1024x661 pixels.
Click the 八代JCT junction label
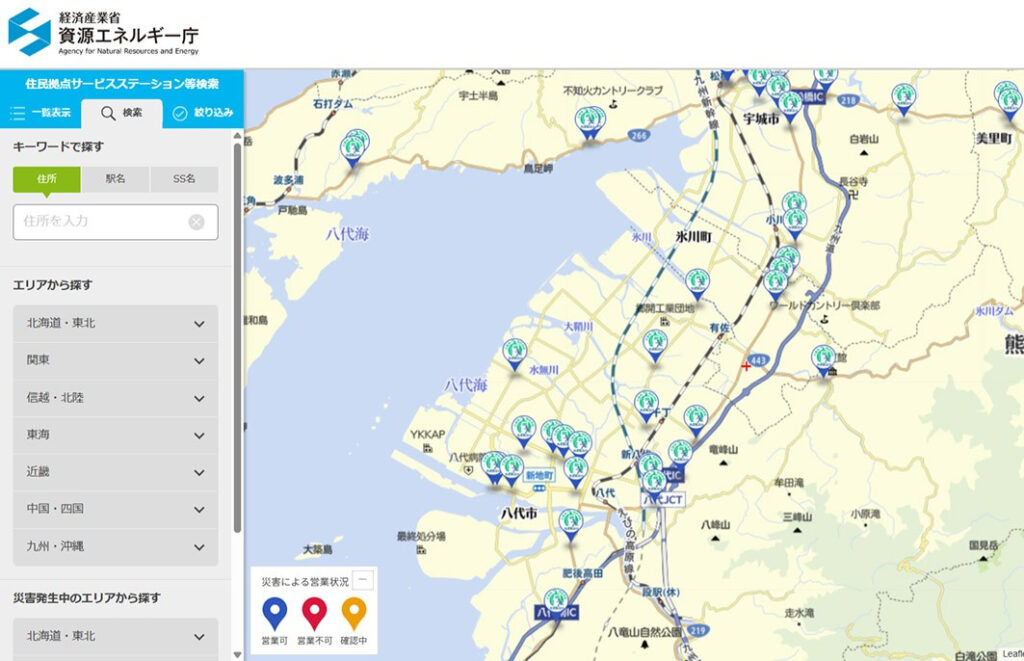coord(663,500)
